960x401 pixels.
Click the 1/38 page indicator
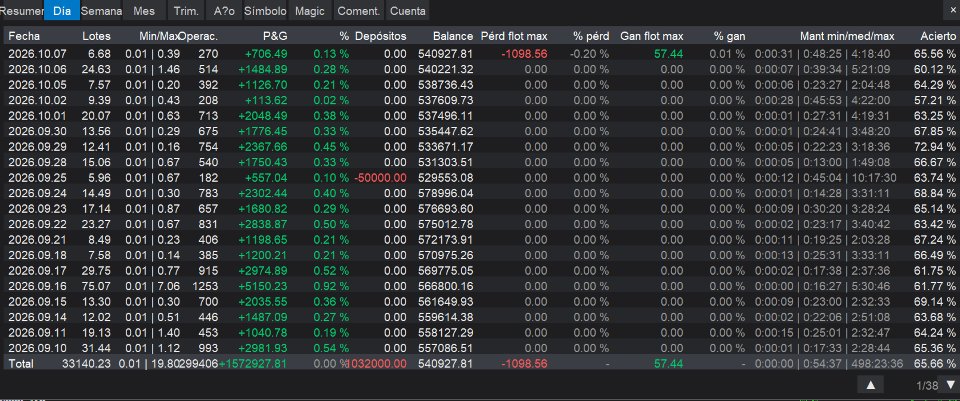coord(928,386)
